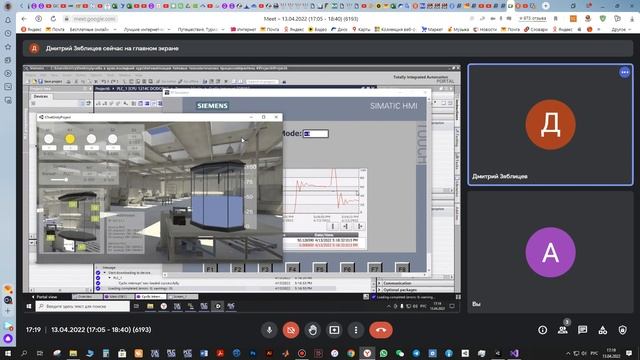The width and height of the screenshot is (640, 360).
Task: Adjust the slider in the Unity project window
Action: [x=60, y=180]
